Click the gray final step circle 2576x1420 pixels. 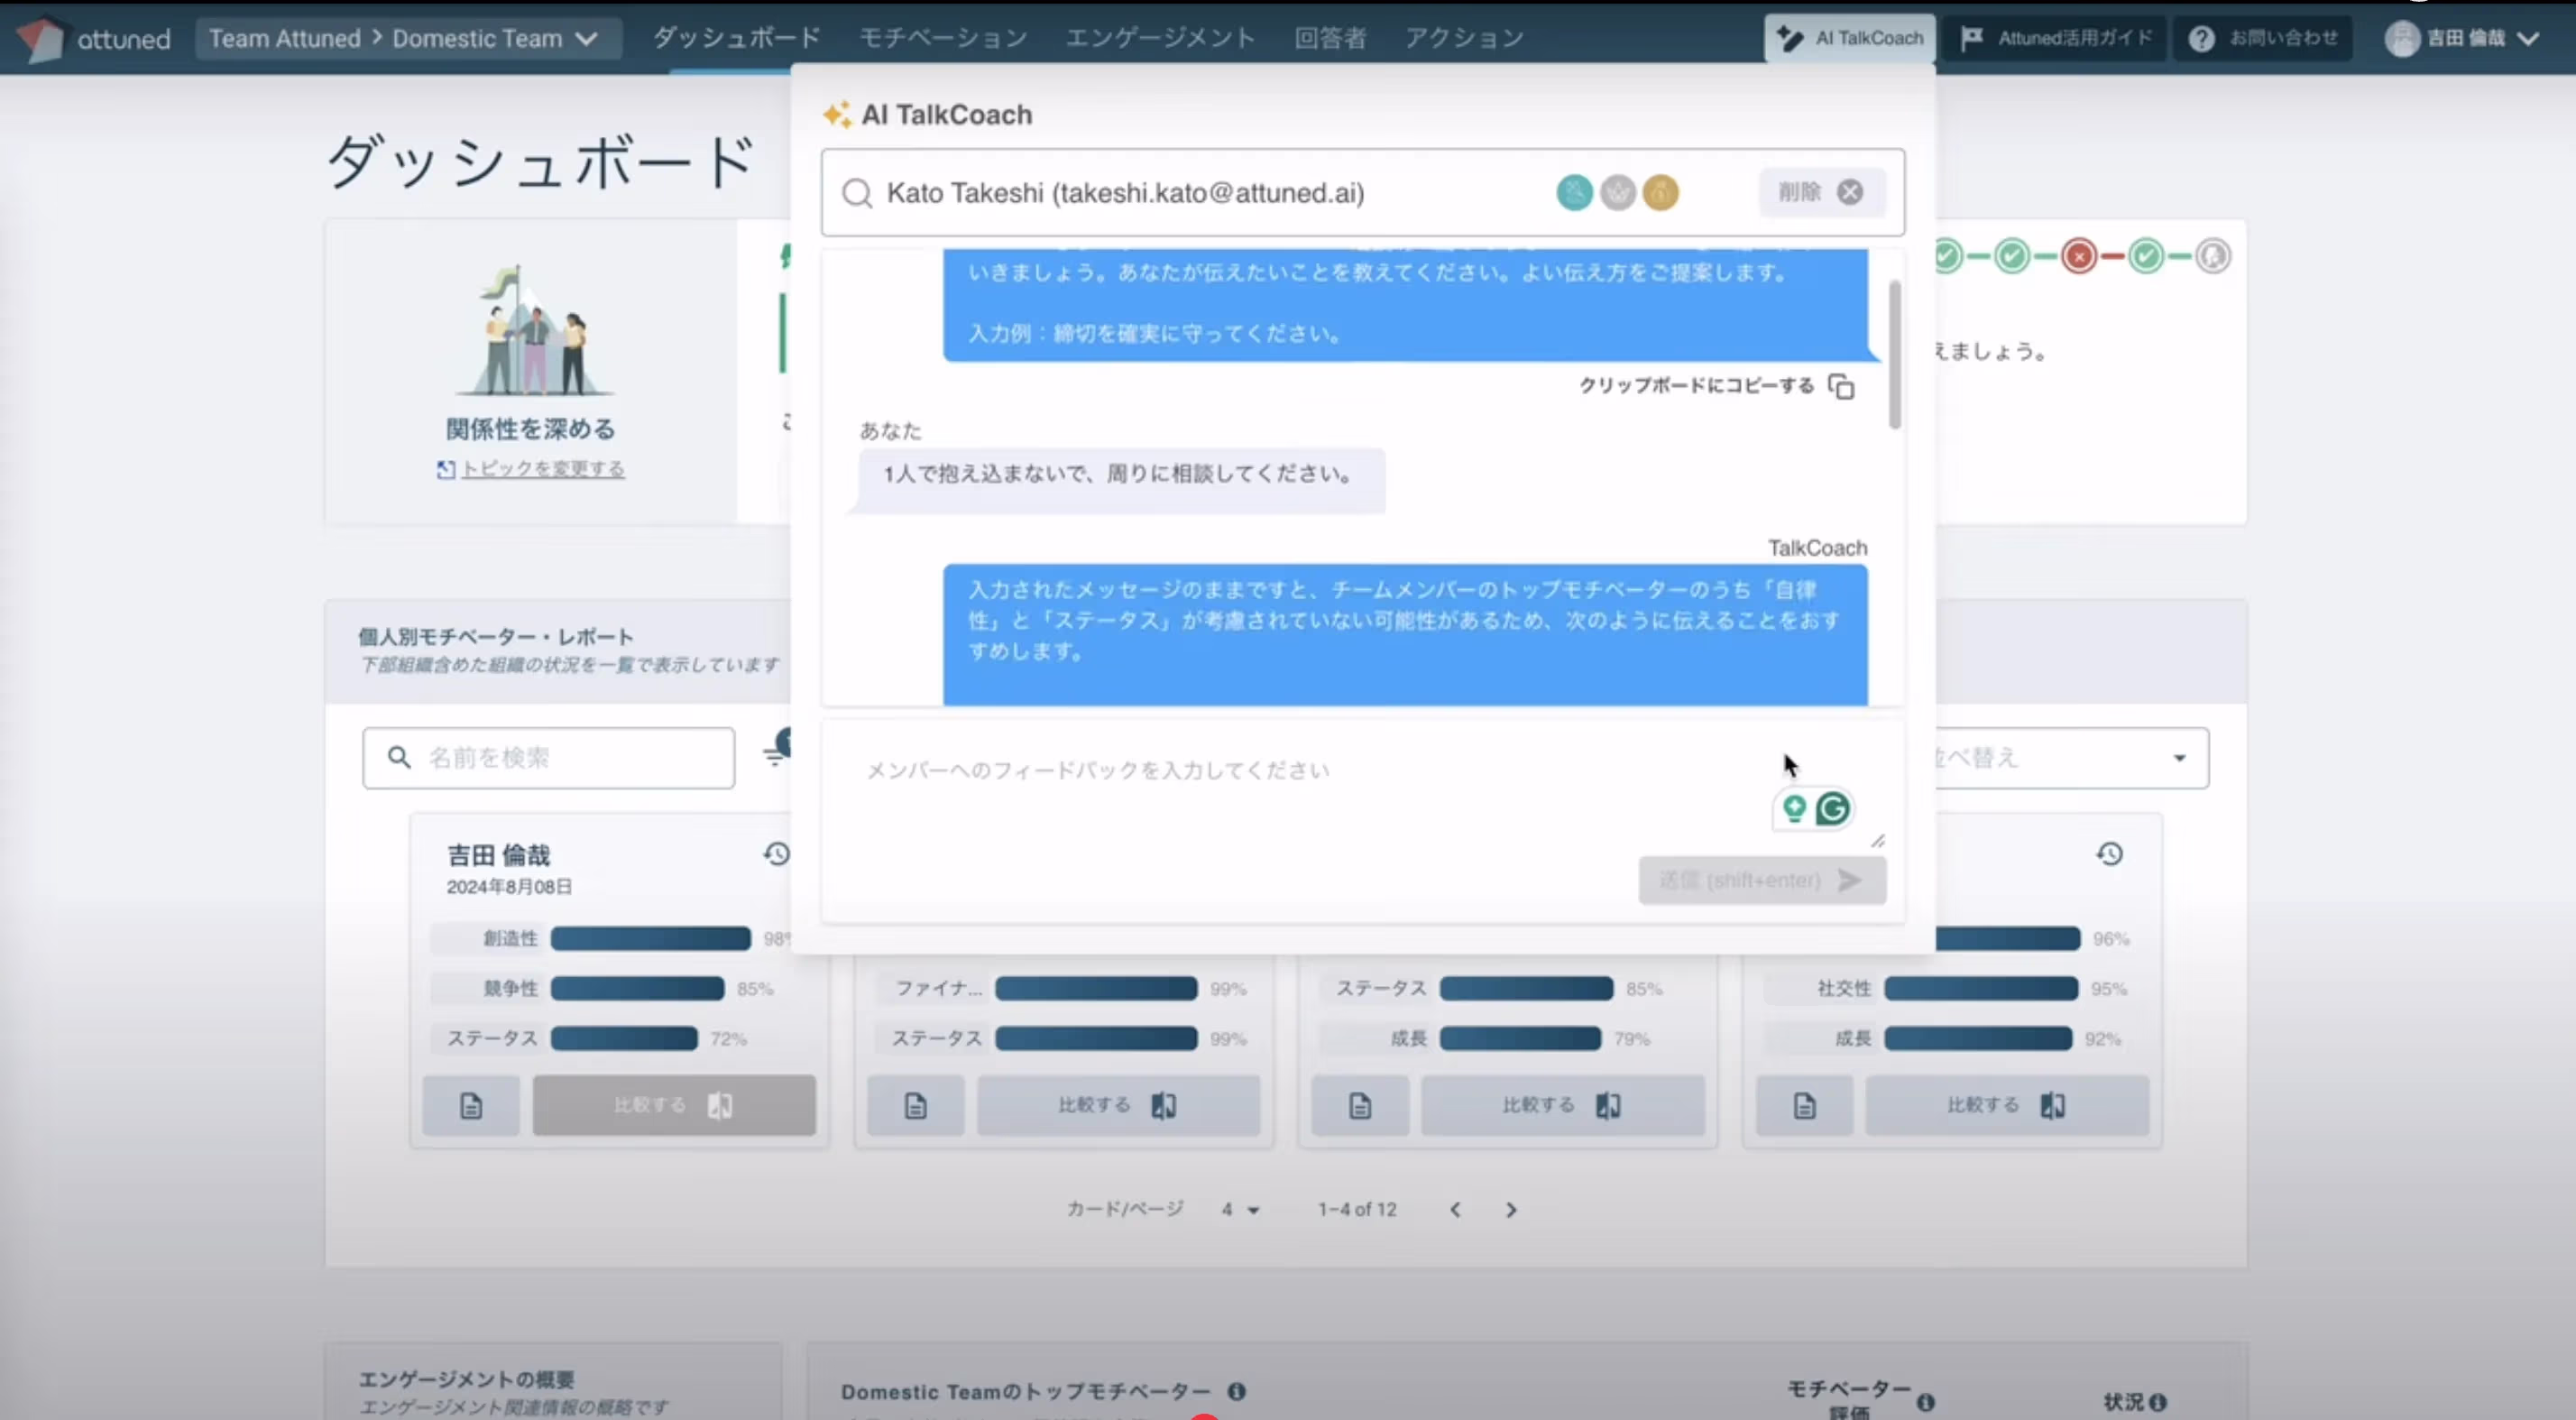[2213, 256]
